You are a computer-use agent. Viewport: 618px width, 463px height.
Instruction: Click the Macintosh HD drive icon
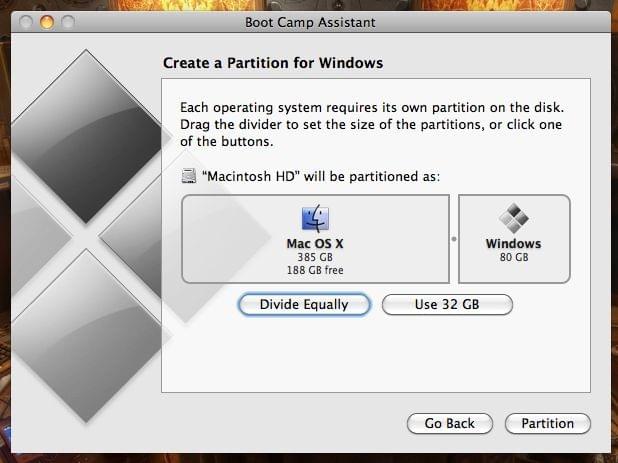(189, 176)
